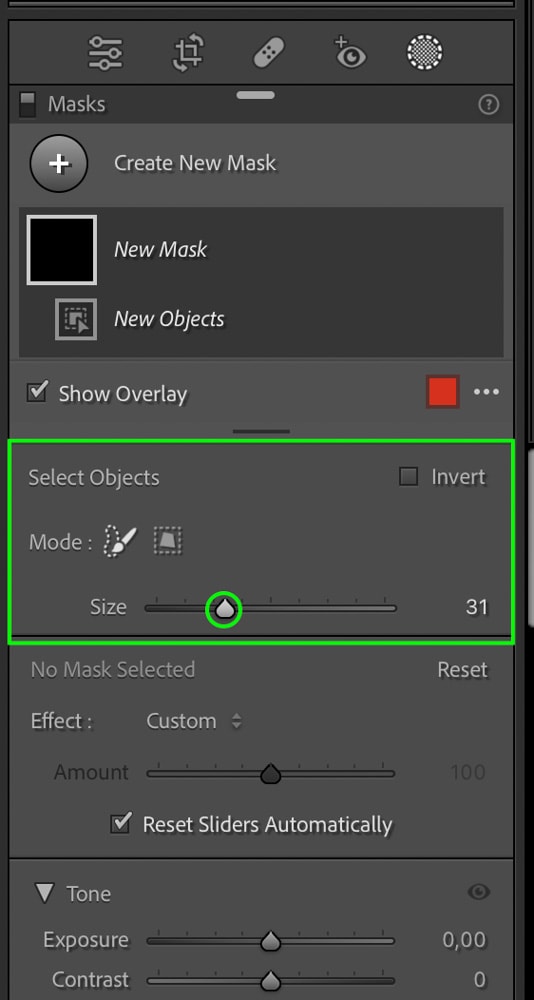Enable the Invert checkbox

coord(408,476)
